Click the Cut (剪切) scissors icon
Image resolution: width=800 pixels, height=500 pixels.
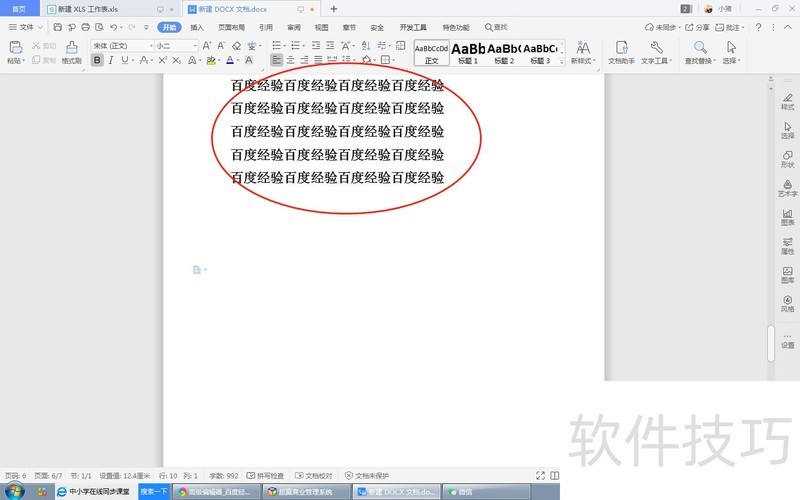pyautogui.click(x=36, y=46)
